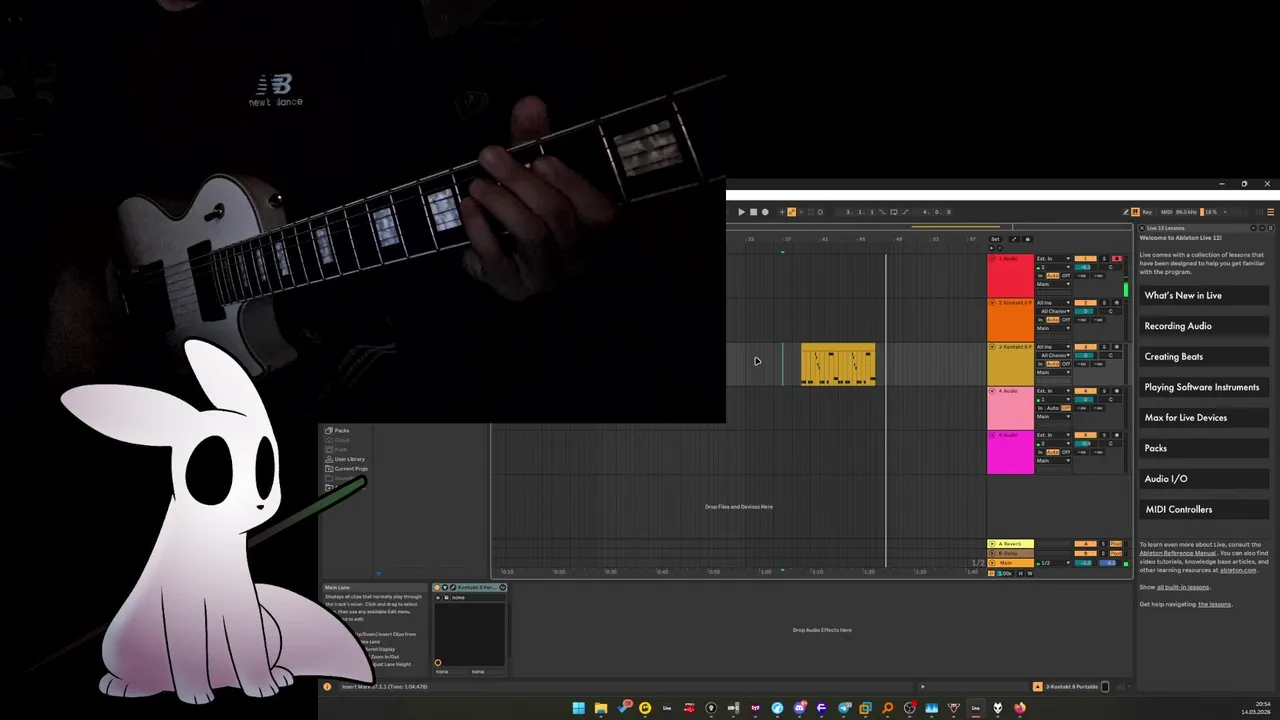Set track 4 monitor to Off
This screenshot has height=720, width=1280.
click(1066, 408)
